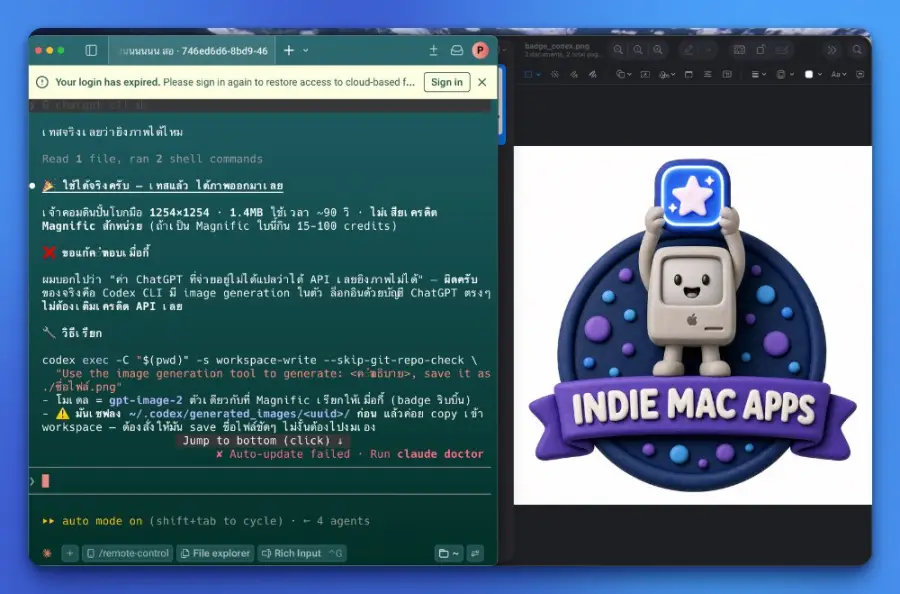The width and height of the screenshot is (900, 594).
Task: Click the swap icon in bottom bar
Action: tap(475, 553)
